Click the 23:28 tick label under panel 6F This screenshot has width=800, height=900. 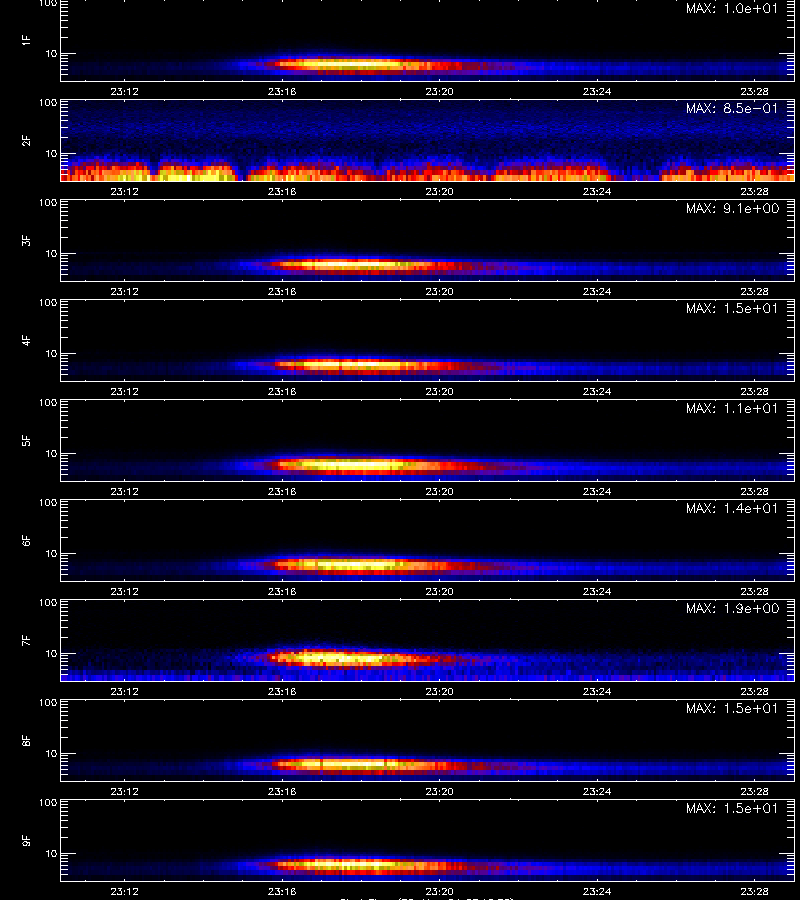[754, 591]
